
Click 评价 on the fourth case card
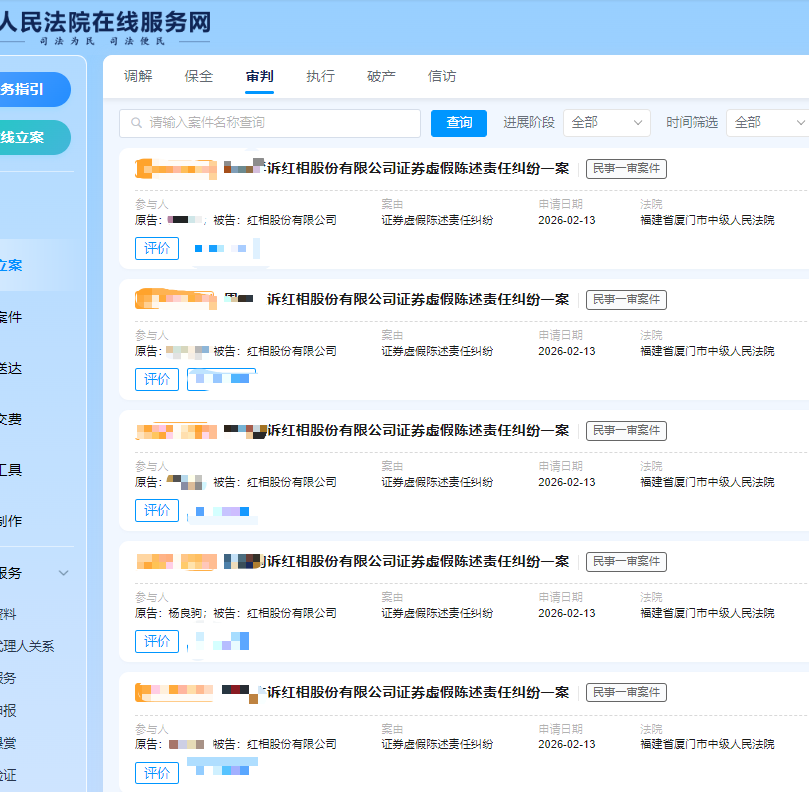click(157, 641)
